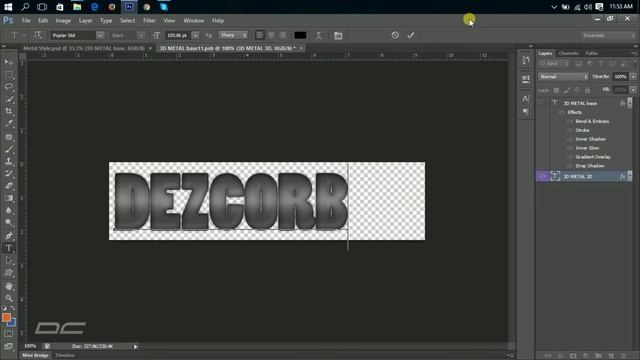Viewport: 640px width, 360px height.
Task: Toggle Quick Mask mode icon
Action: coord(9,334)
